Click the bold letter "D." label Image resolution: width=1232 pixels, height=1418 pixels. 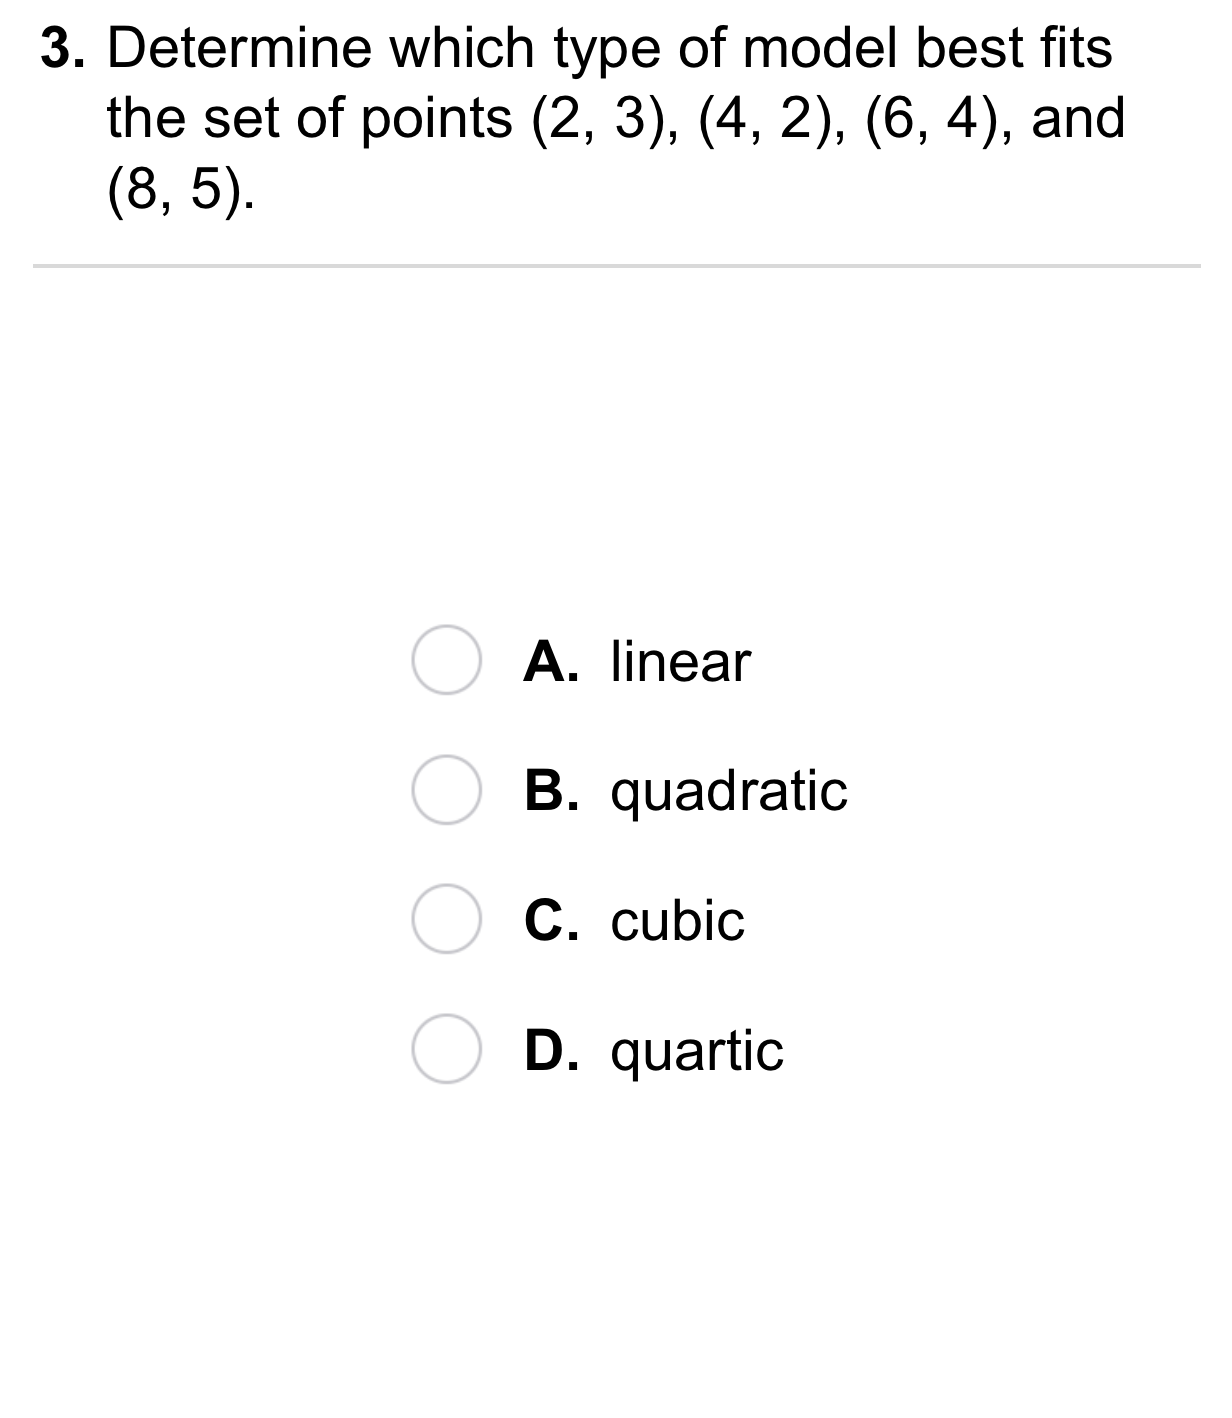(552, 1051)
